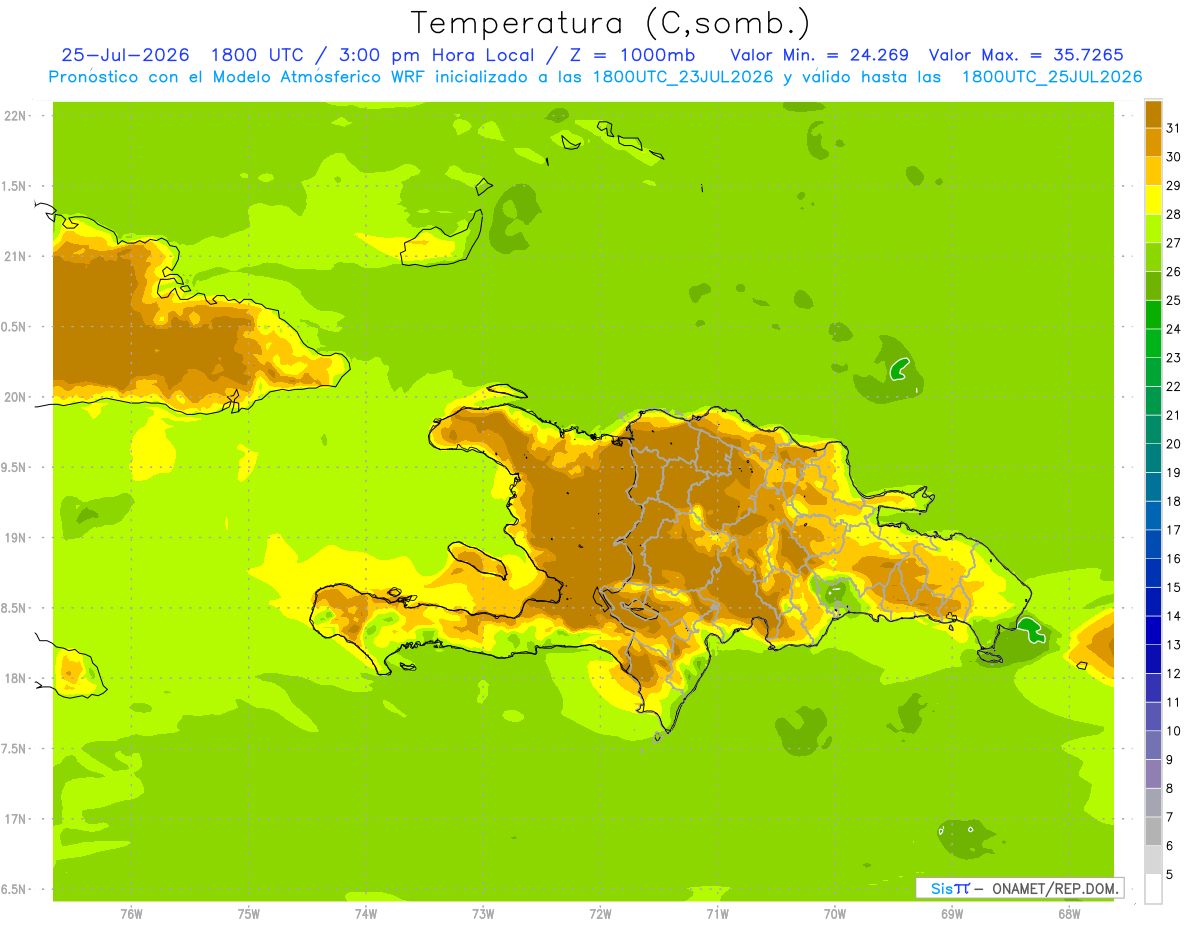This screenshot has width=1200, height=927.
Task: Pick the gray legend swatch between 6 and 7
Action: [1153, 831]
